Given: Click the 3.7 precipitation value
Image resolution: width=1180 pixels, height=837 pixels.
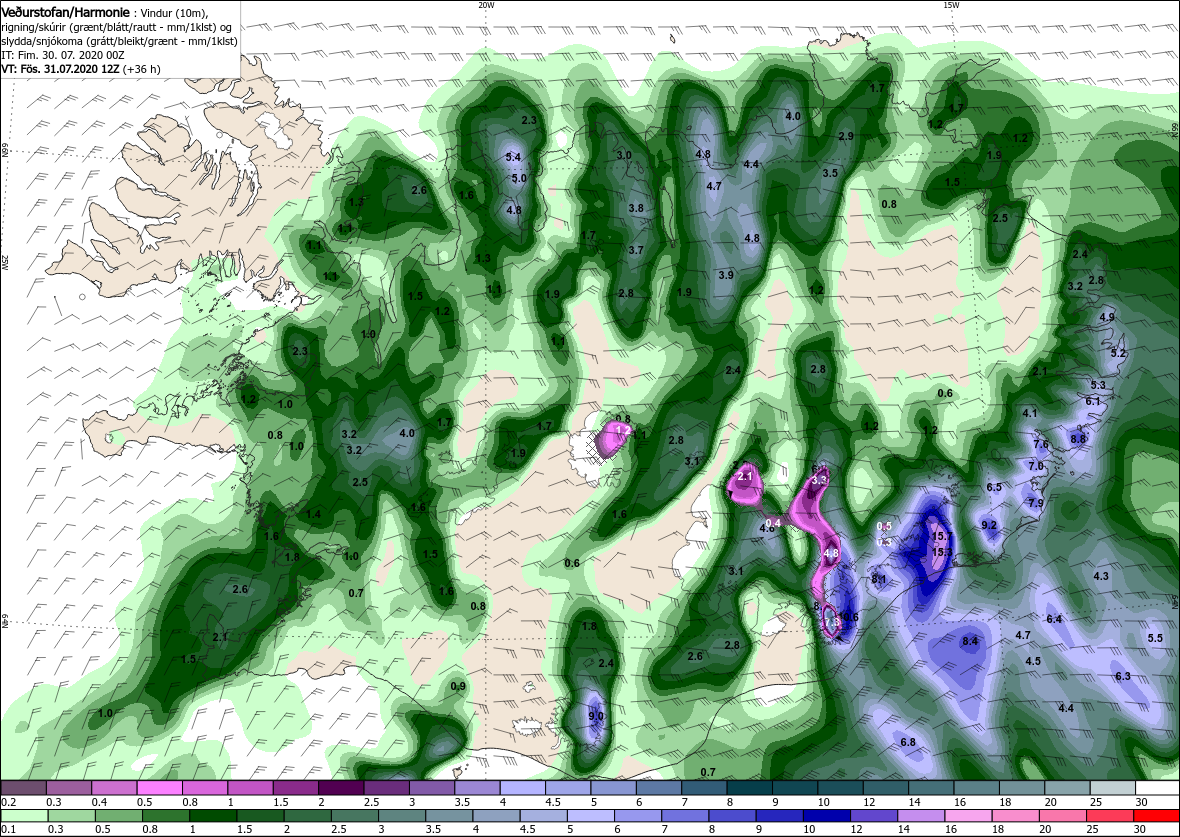Looking at the screenshot, I should click(x=636, y=250).
